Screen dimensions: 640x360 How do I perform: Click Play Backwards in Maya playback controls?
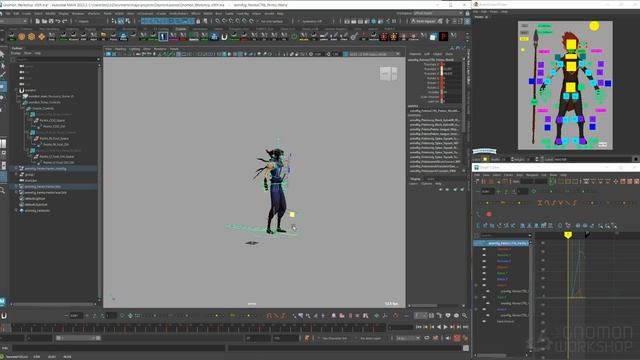[439, 327]
